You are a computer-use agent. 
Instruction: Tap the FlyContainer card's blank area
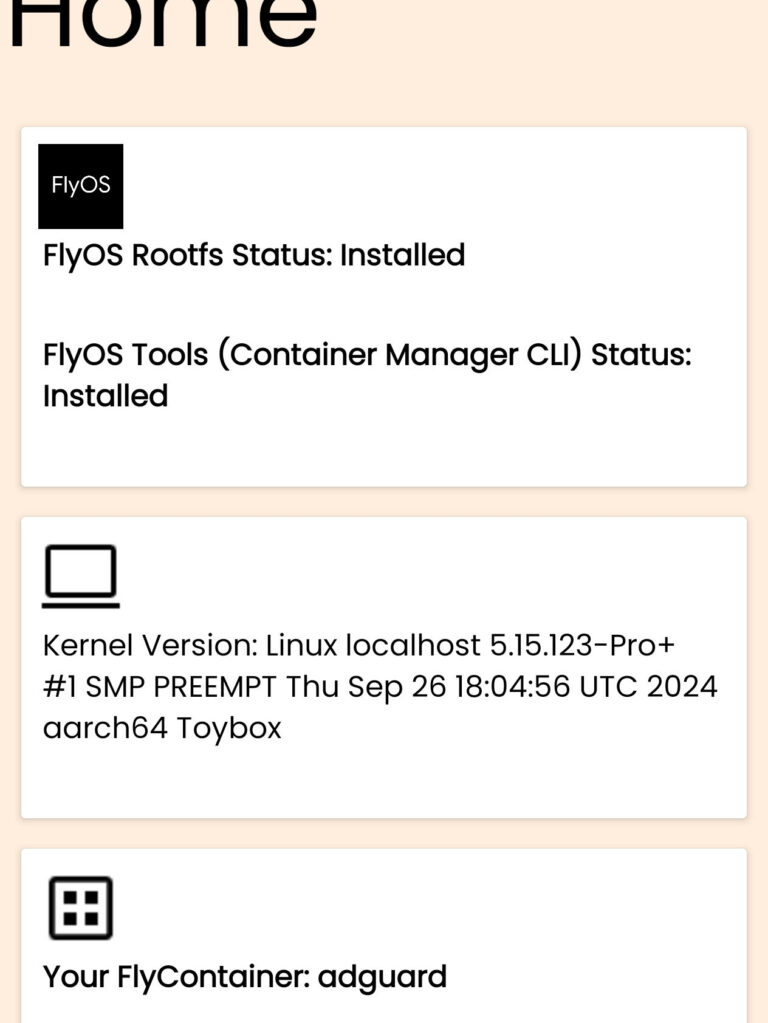[x=500, y=910]
